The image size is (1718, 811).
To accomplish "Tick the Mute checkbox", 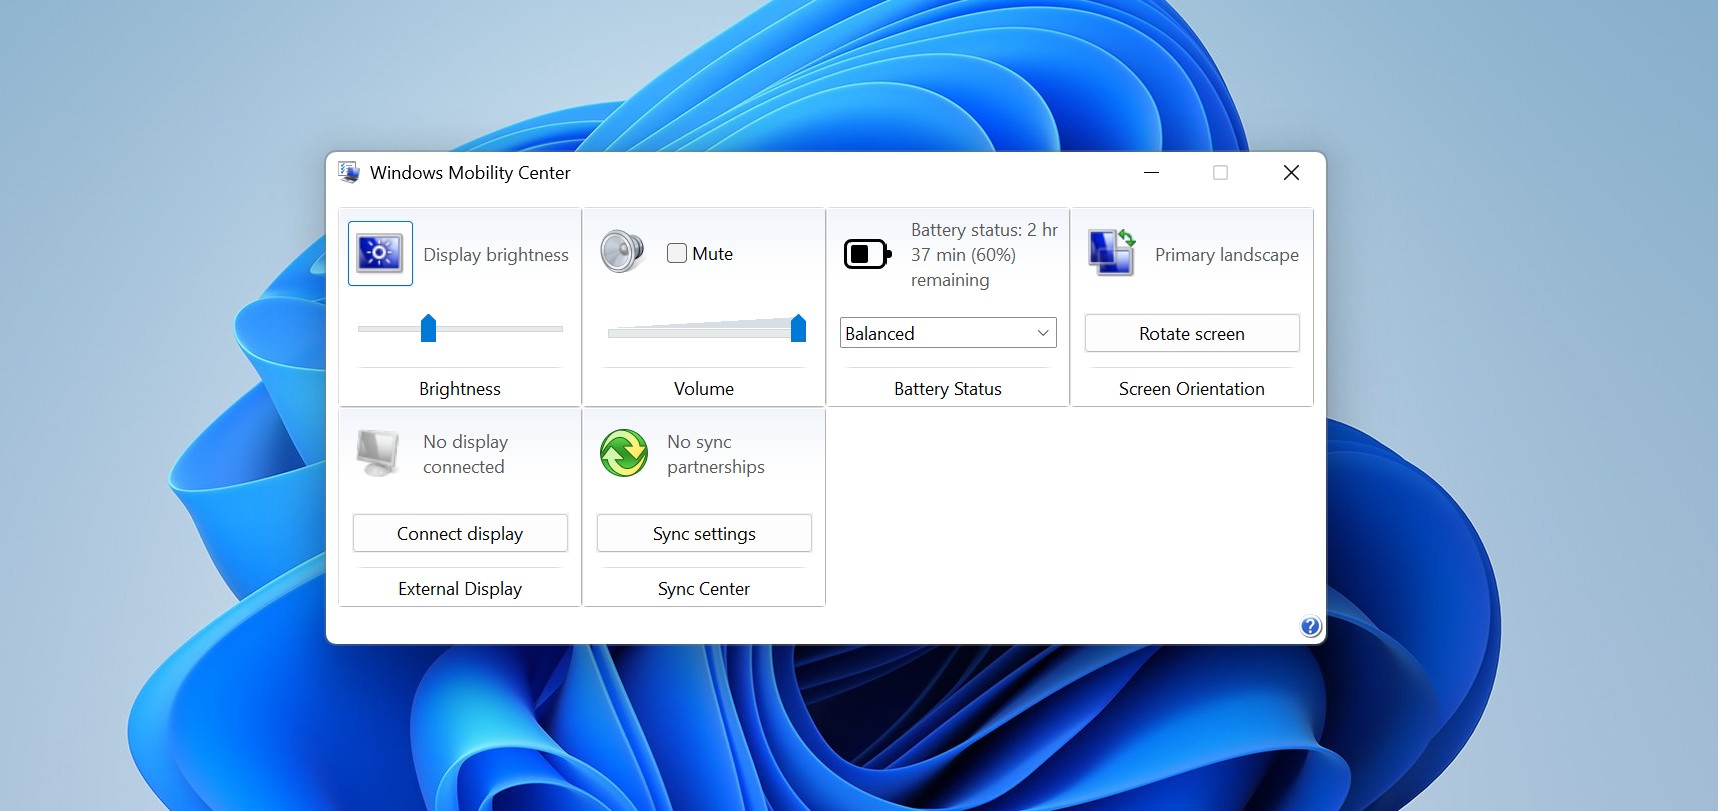I will coord(677,254).
